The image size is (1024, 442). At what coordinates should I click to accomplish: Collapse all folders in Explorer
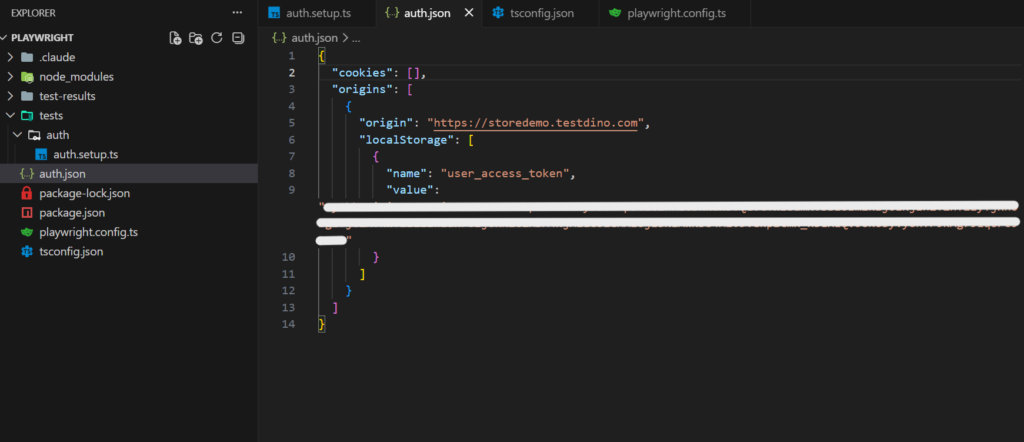click(238, 38)
